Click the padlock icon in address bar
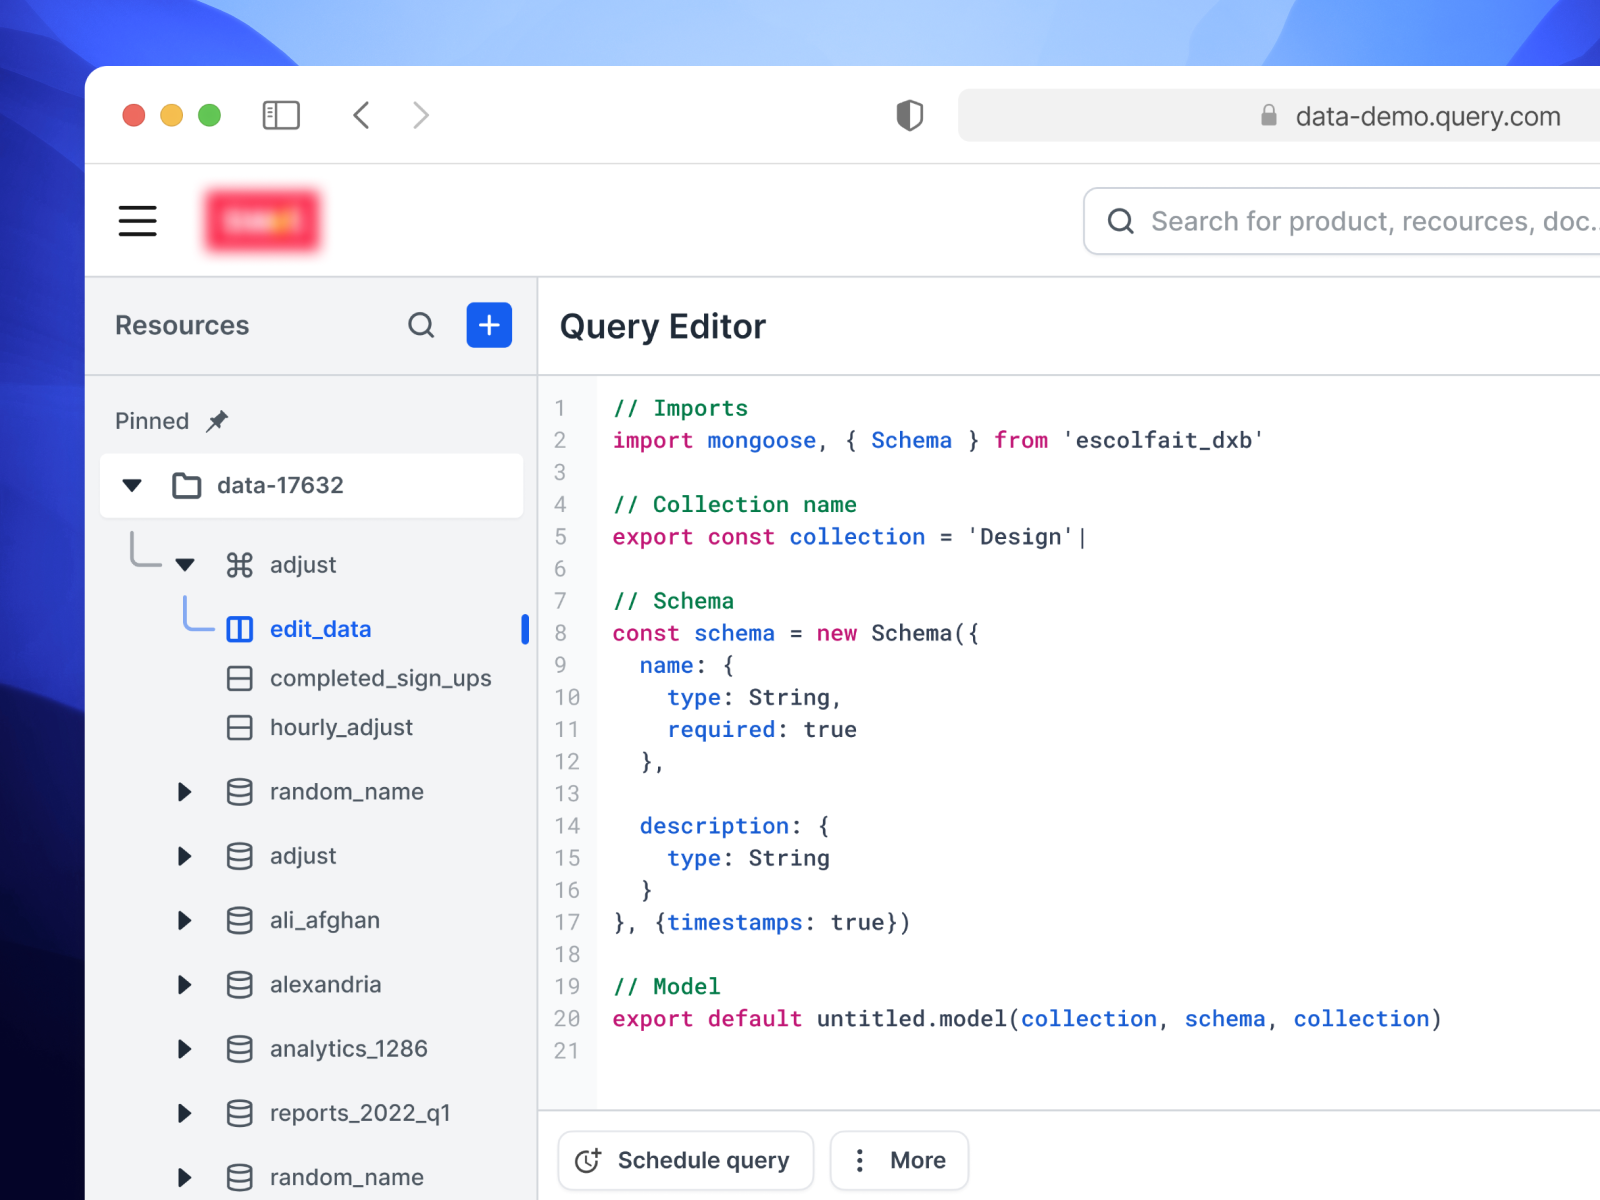Image resolution: width=1600 pixels, height=1200 pixels. (1268, 115)
